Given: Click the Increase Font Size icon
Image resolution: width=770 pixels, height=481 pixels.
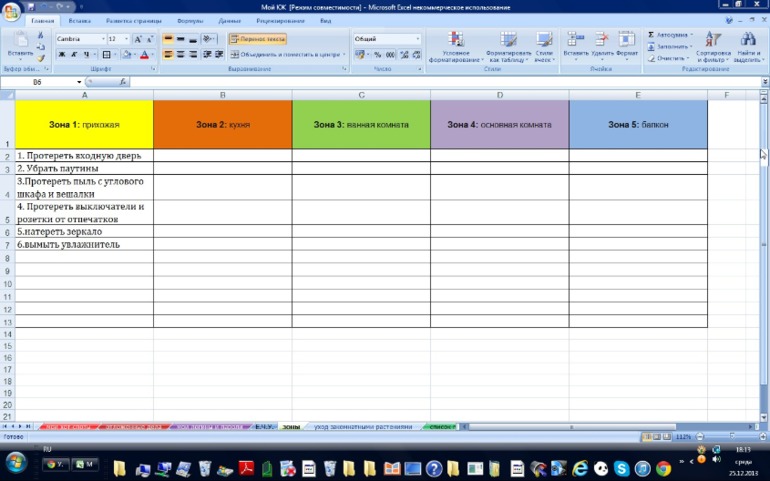Looking at the screenshot, I should [138, 39].
